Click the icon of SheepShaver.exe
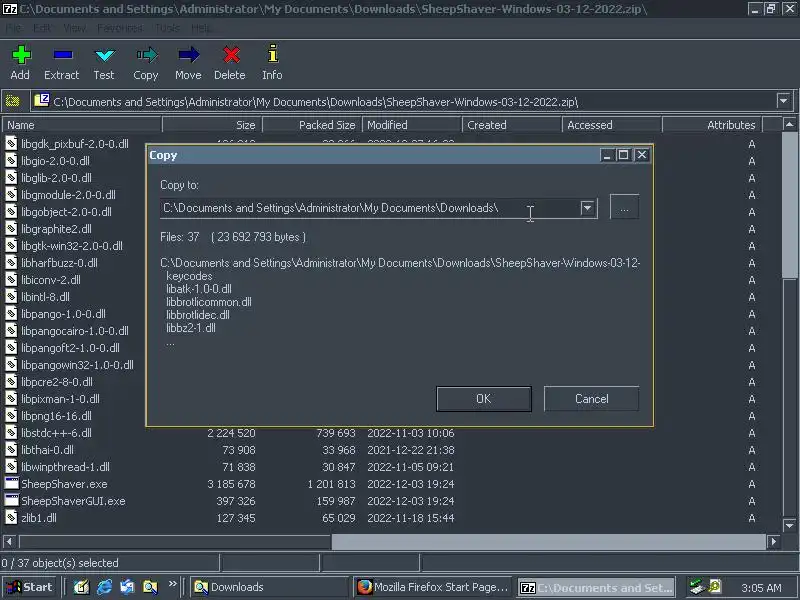Viewport: 800px width, 600px height. pos(11,483)
